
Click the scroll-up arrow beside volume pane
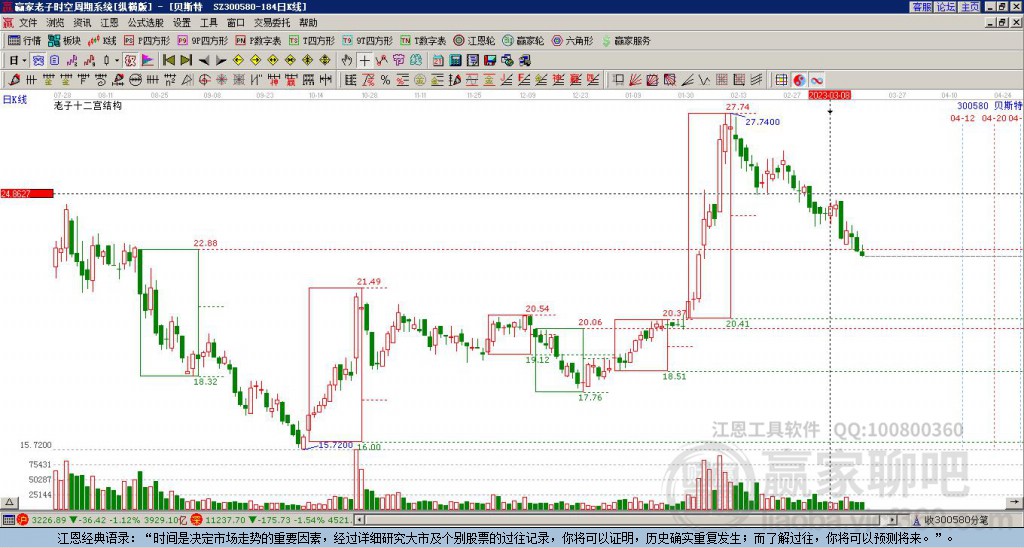click(x=9, y=502)
